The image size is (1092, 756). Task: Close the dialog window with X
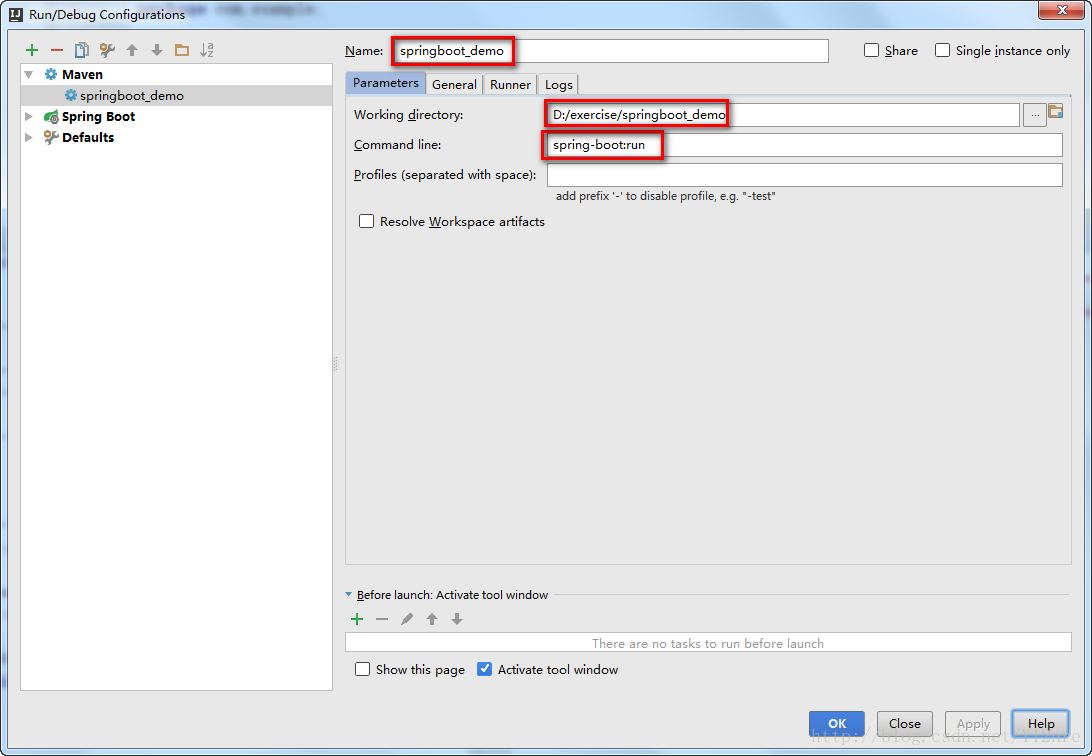pyautogui.click(x=1062, y=10)
